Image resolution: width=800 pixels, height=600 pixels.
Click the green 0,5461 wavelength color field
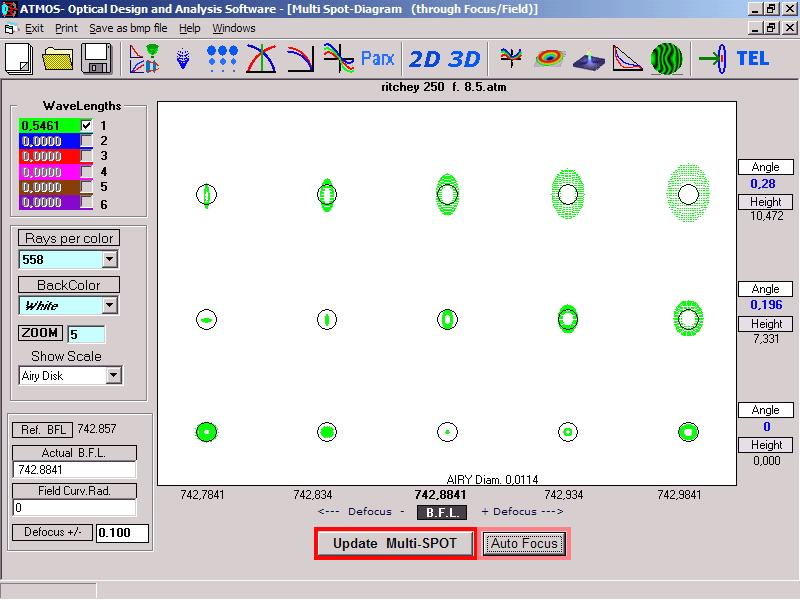pos(48,125)
